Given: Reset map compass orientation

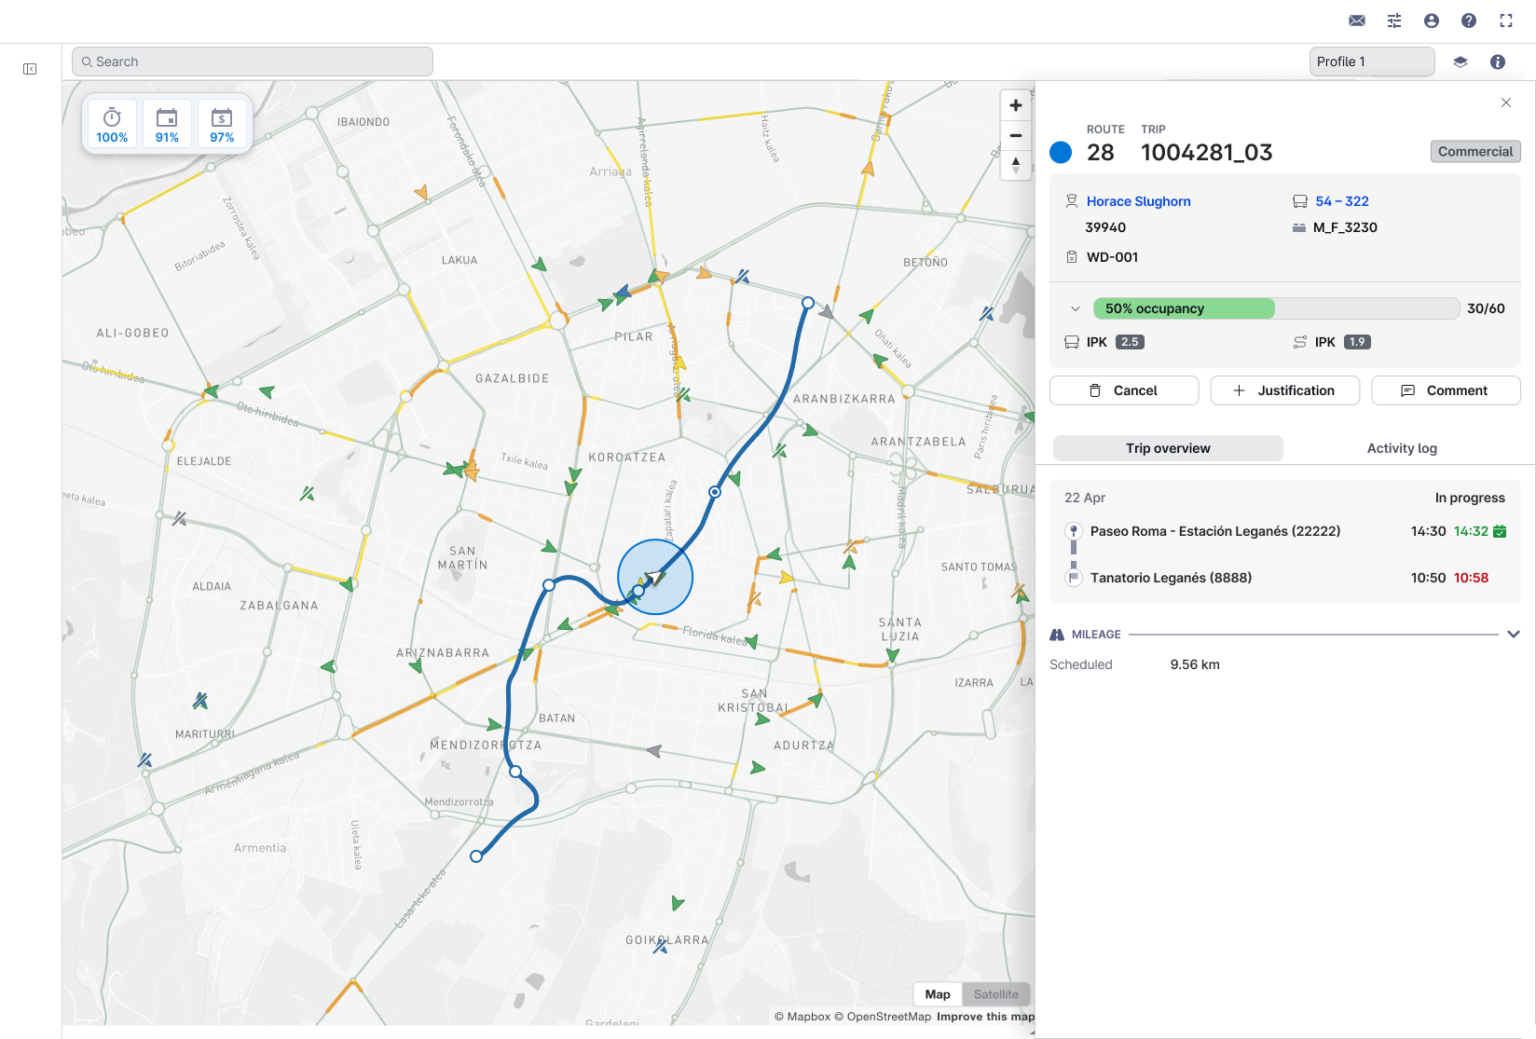Looking at the screenshot, I should pos(1016,165).
